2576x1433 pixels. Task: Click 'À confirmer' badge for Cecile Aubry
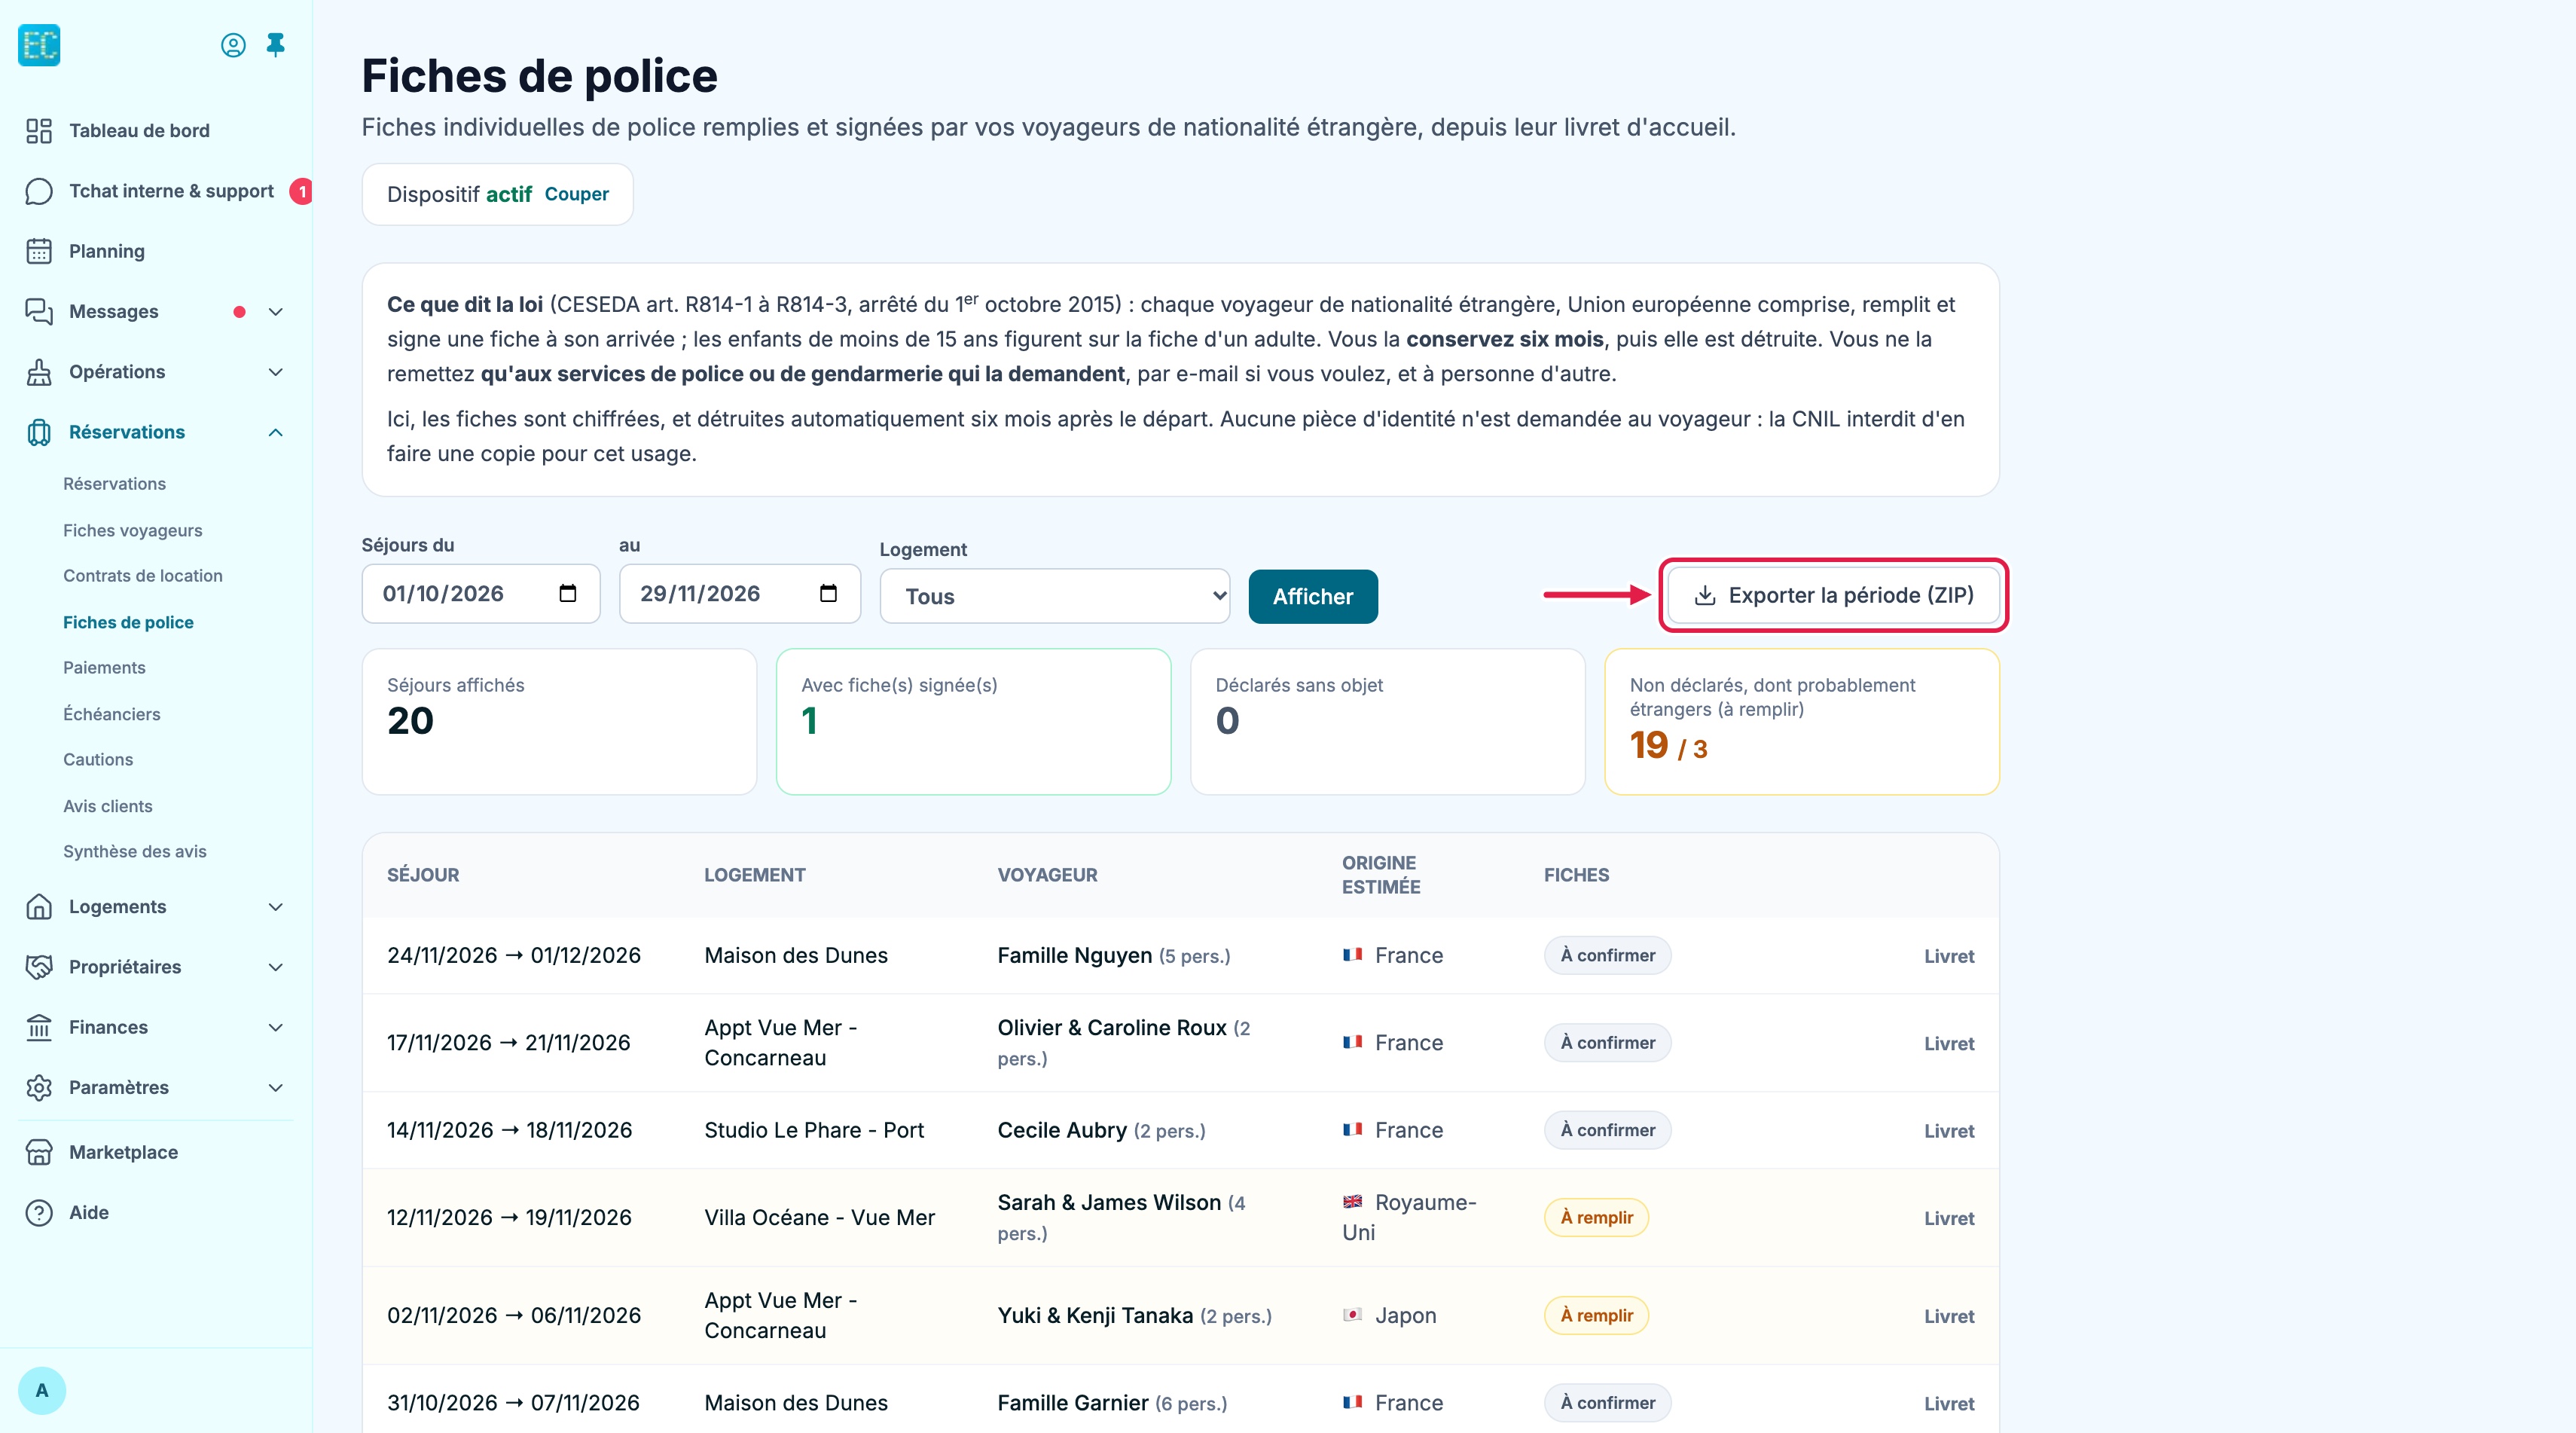[1607, 1130]
